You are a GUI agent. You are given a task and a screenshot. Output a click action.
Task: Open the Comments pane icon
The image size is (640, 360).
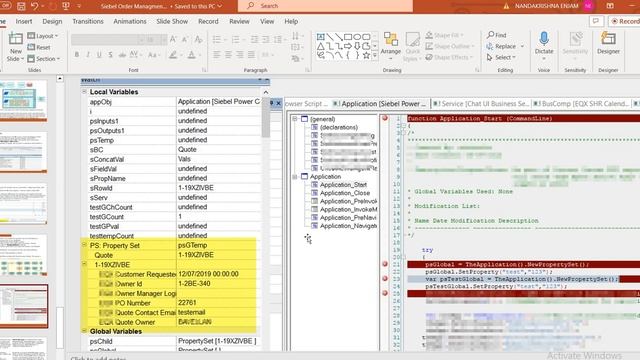[x=596, y=21]
